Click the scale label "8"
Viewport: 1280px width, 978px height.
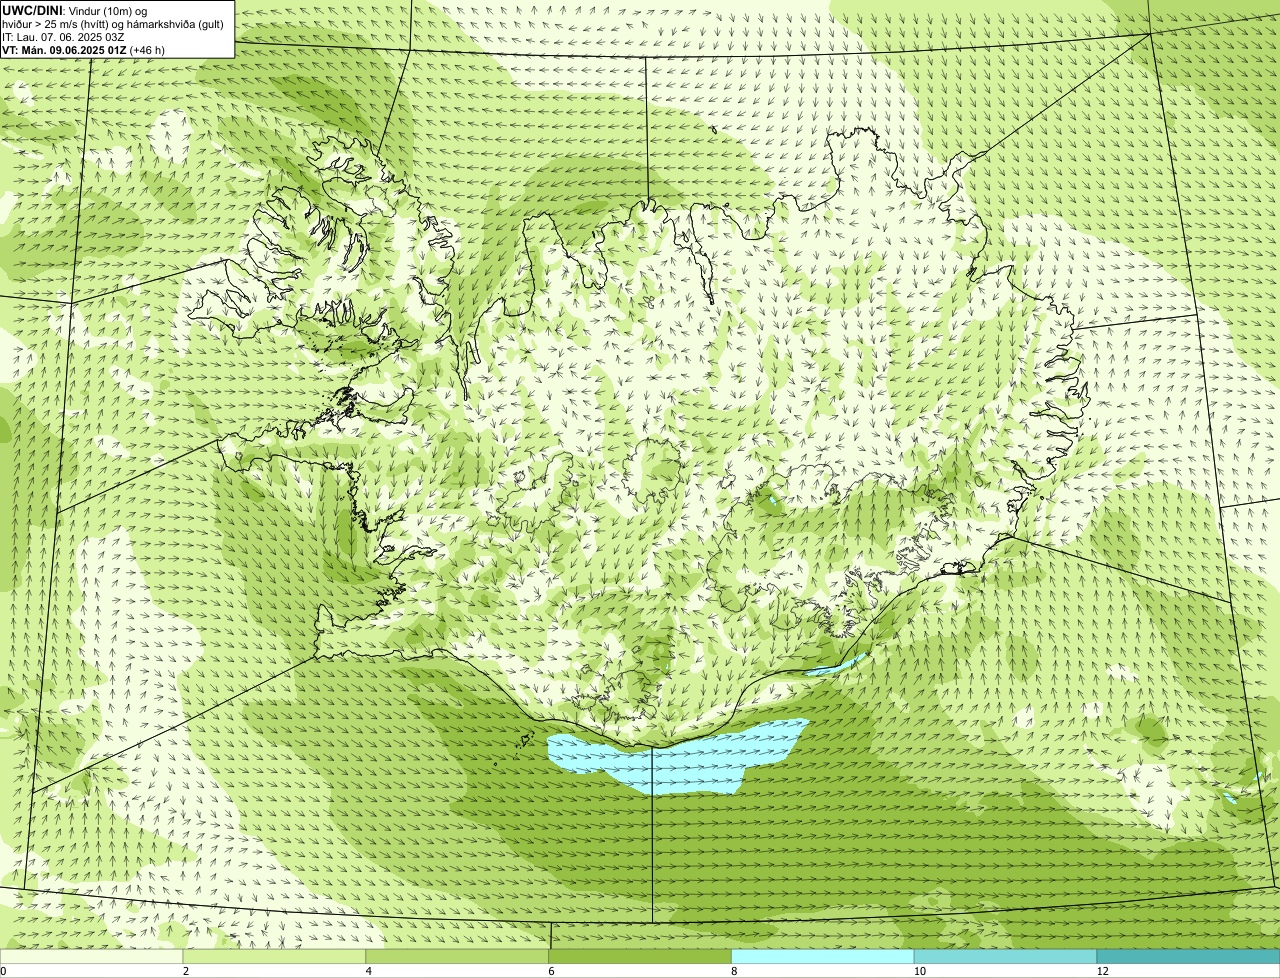[x=734, y=971]
